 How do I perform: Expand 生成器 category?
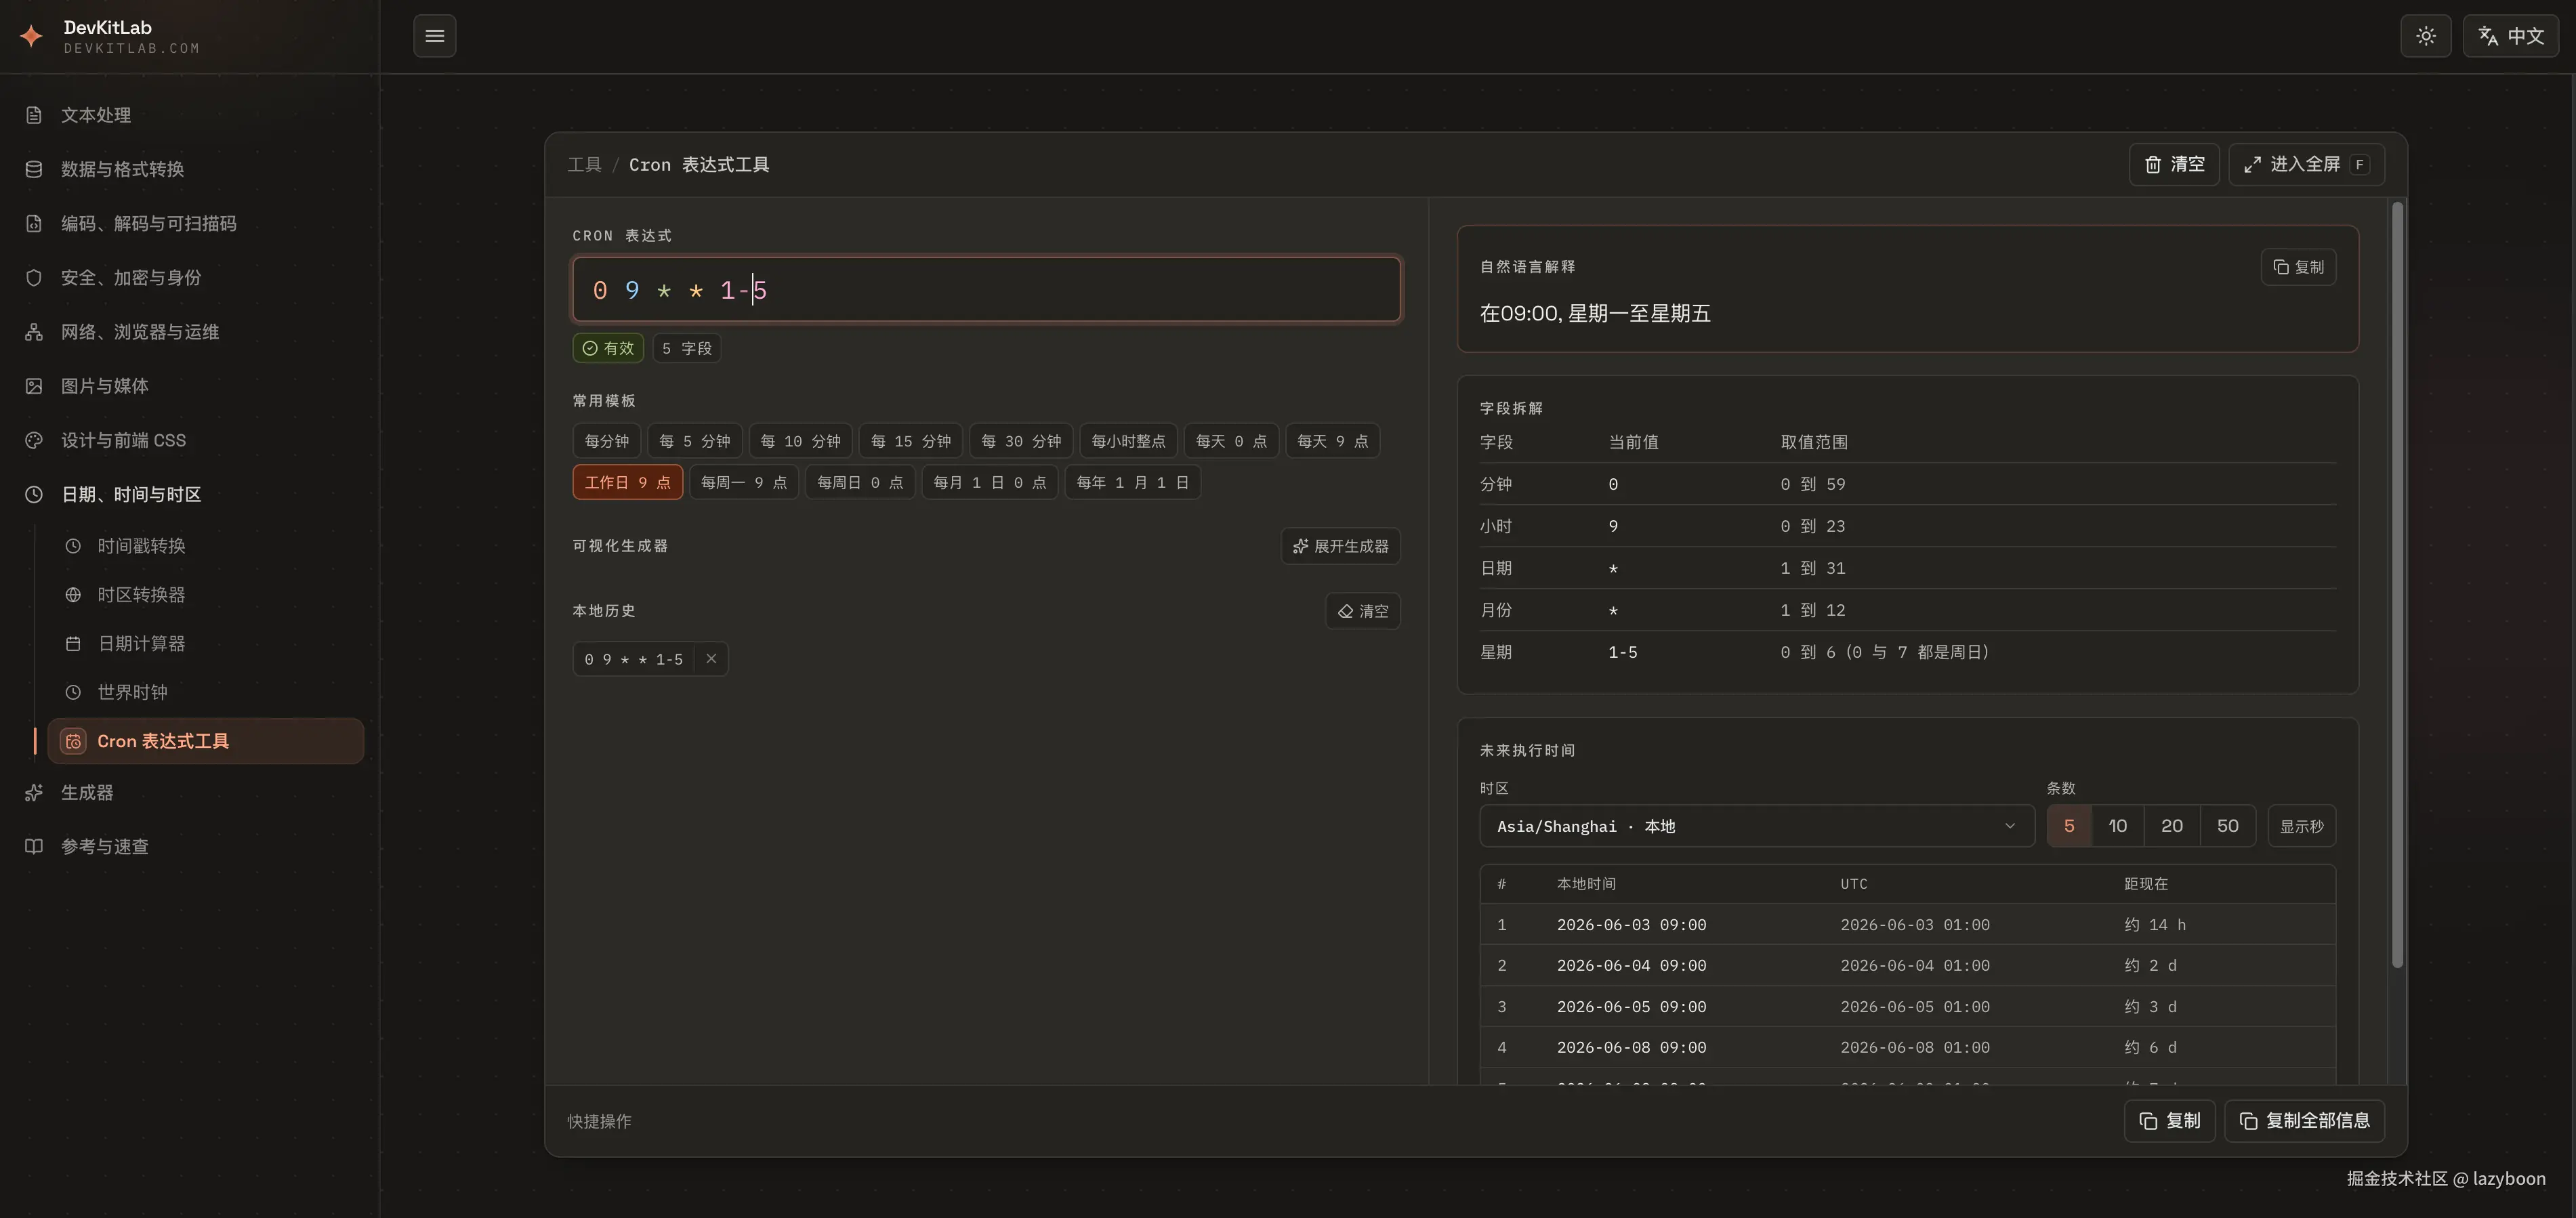[x=190, y=793]
